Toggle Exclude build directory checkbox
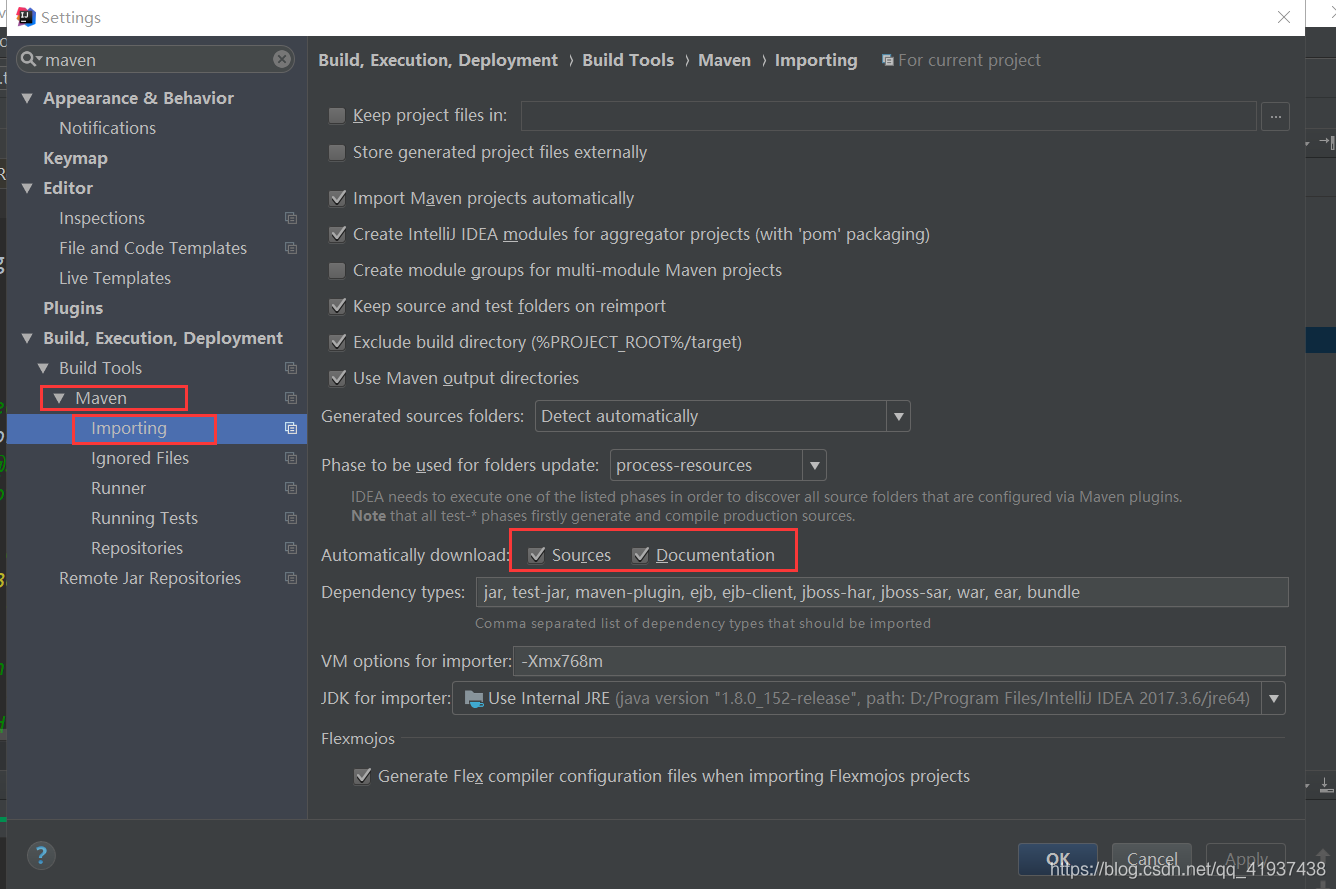This screenshot has width=1336, height=889. coord(337,342)
